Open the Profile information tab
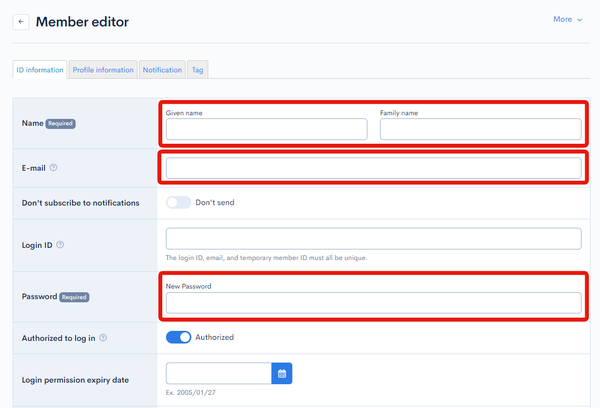 pos(103,70)
